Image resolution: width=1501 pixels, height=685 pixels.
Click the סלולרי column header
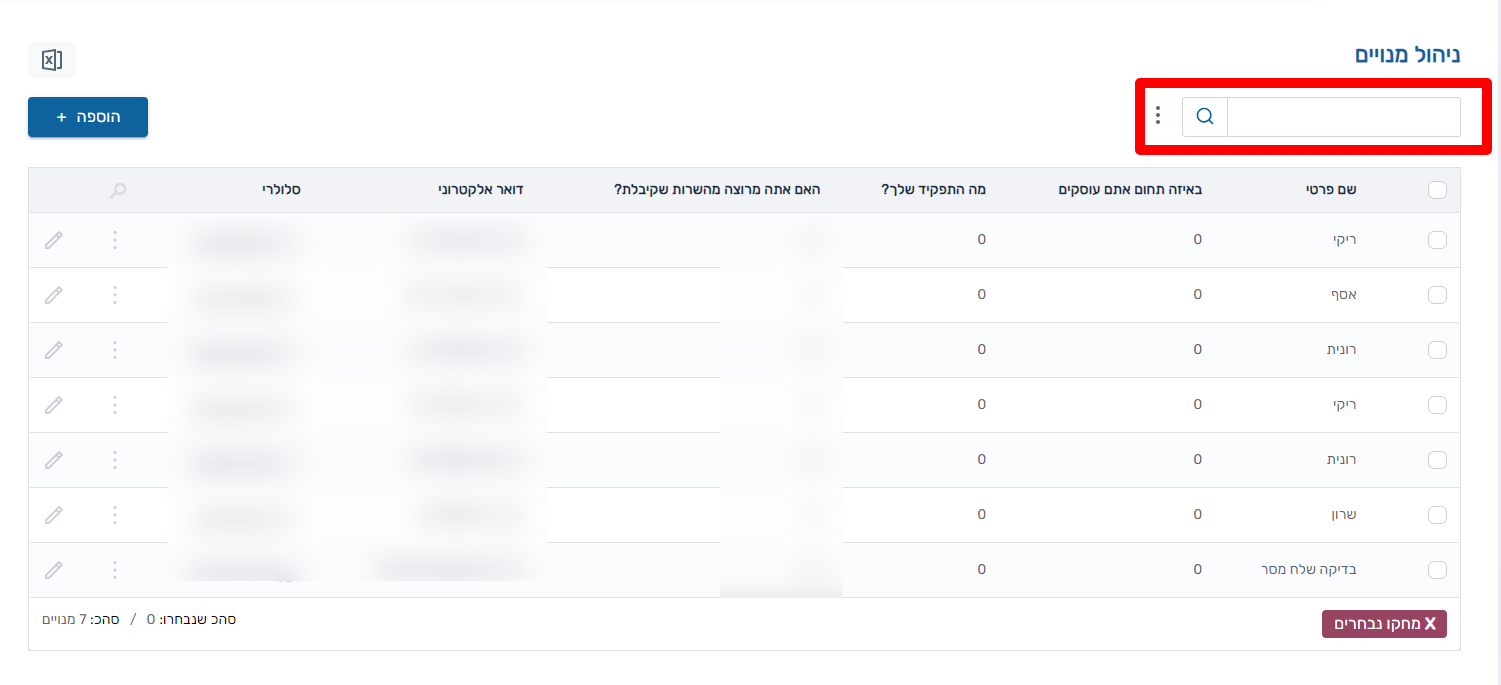[x=281, y=190]
